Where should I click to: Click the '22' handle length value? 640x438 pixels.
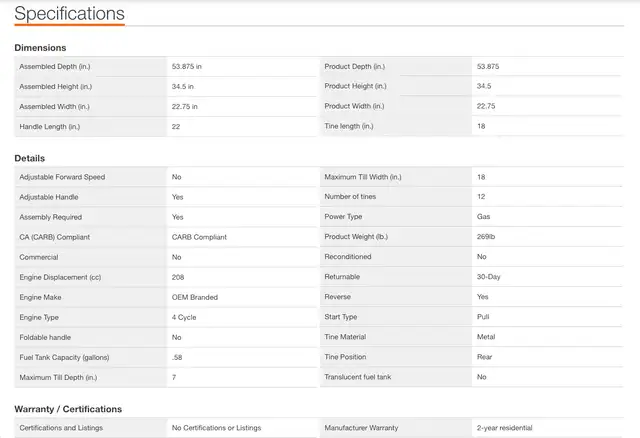[x=176, y=127]
